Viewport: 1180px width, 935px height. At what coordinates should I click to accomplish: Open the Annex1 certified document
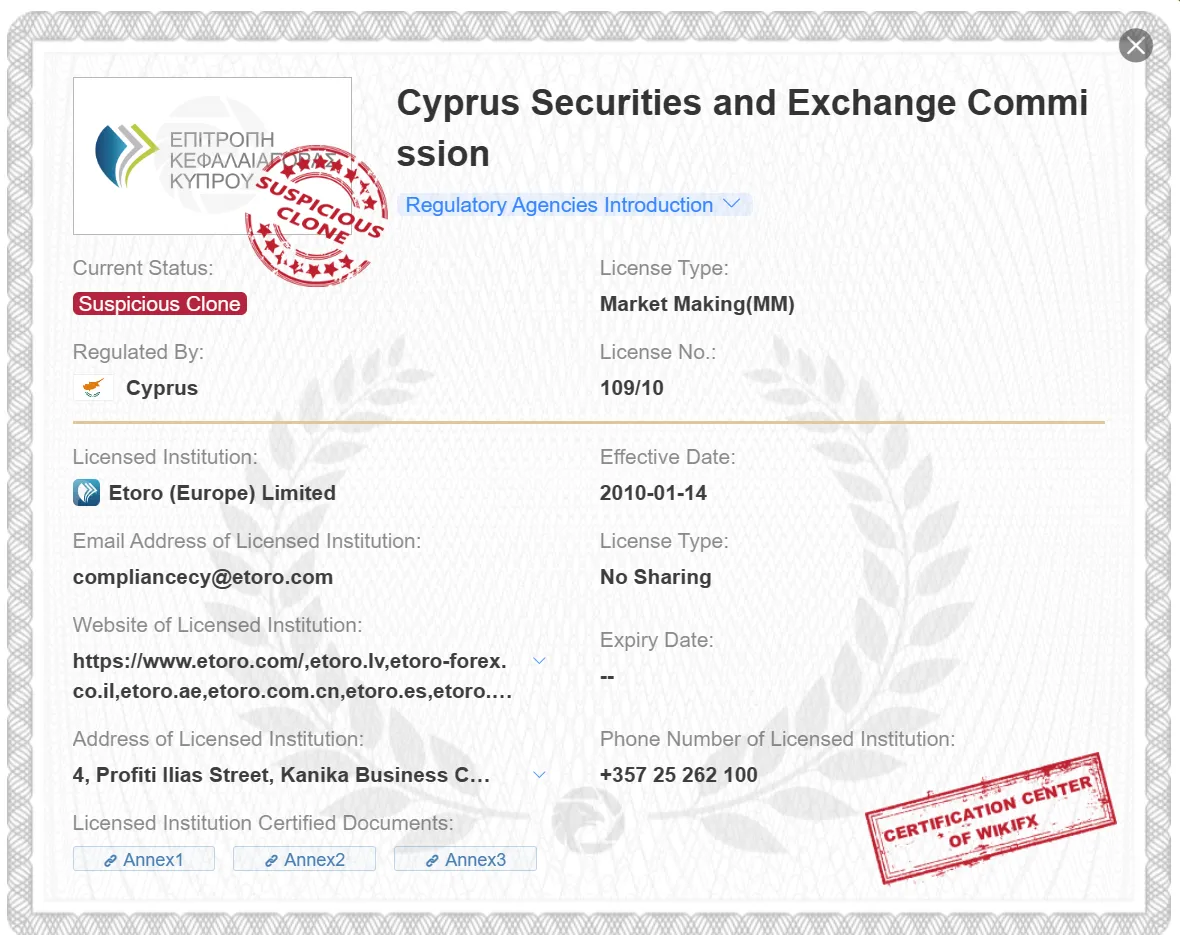(144, 859)
